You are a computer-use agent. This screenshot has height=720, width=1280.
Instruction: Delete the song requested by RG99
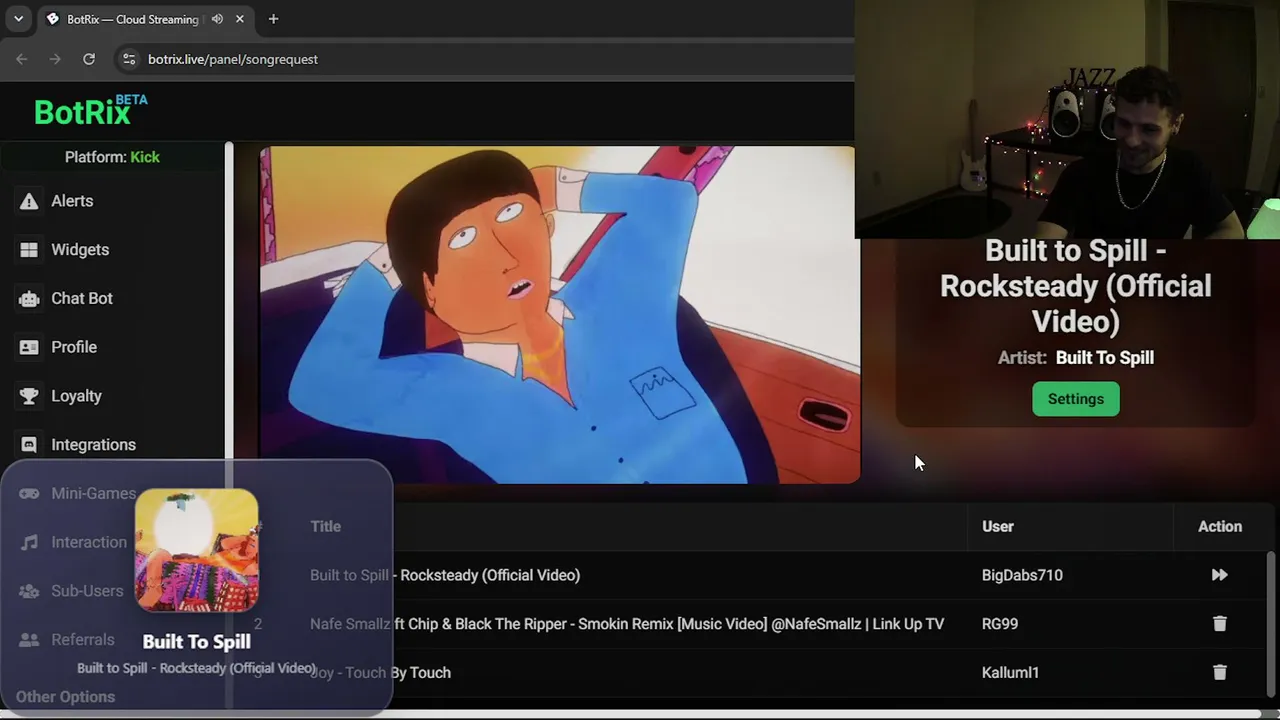pos(1220,624)
